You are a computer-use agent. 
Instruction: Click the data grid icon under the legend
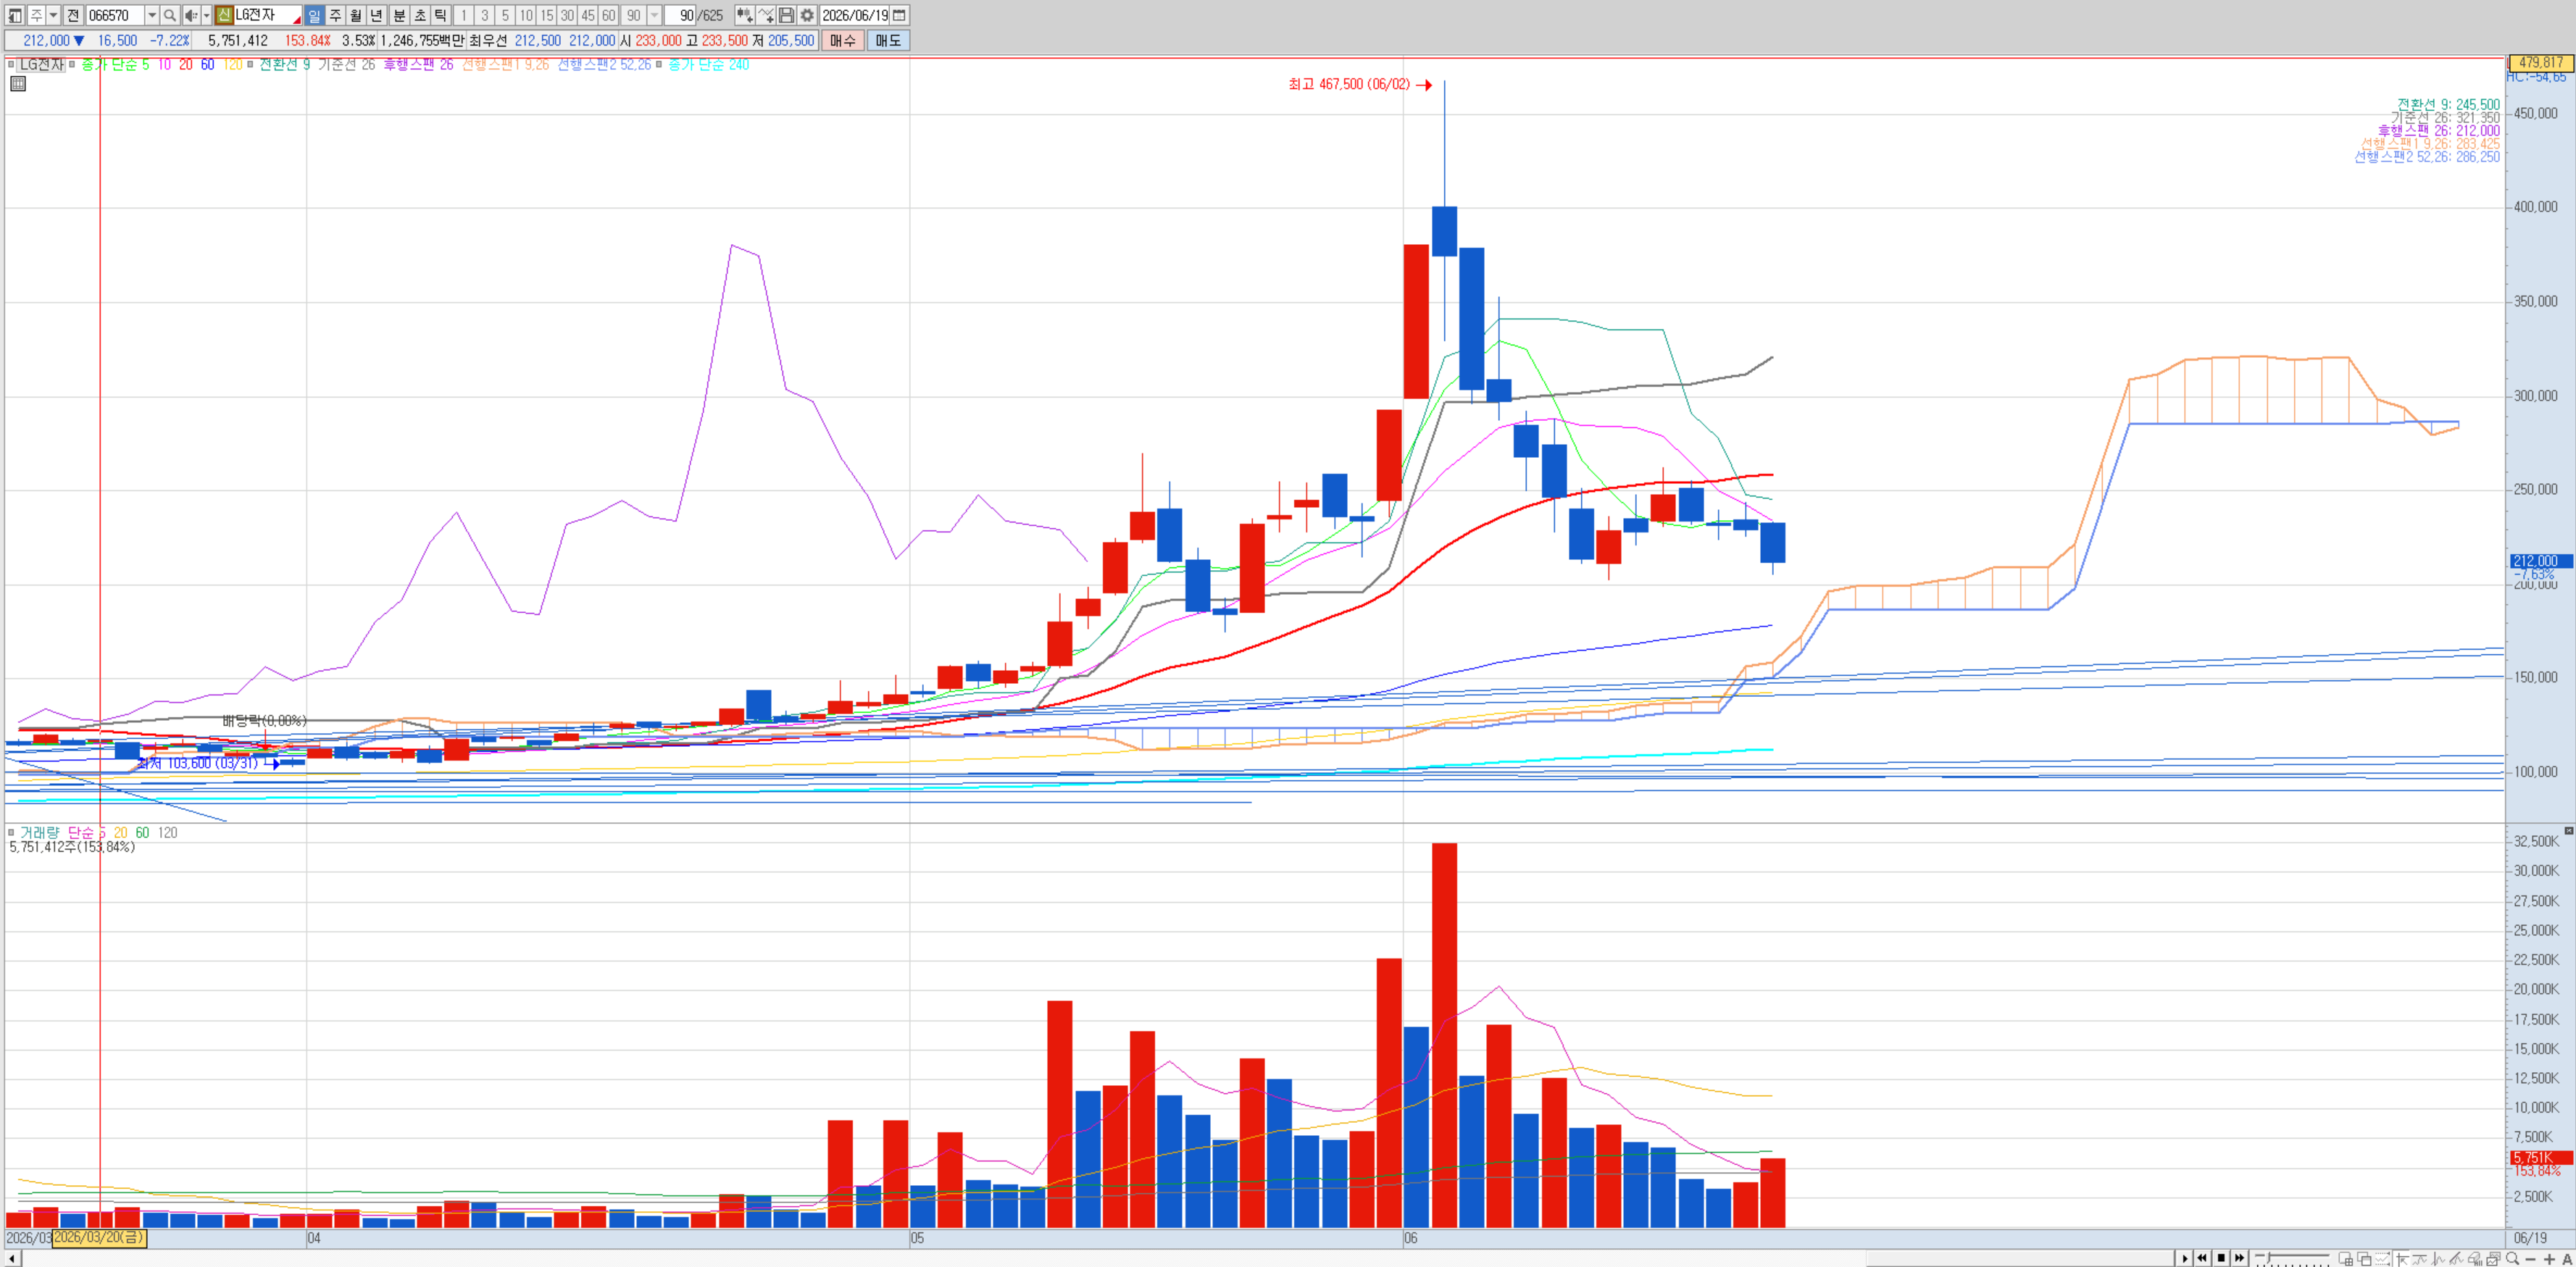pyautogui.click(x=18, y=84)
